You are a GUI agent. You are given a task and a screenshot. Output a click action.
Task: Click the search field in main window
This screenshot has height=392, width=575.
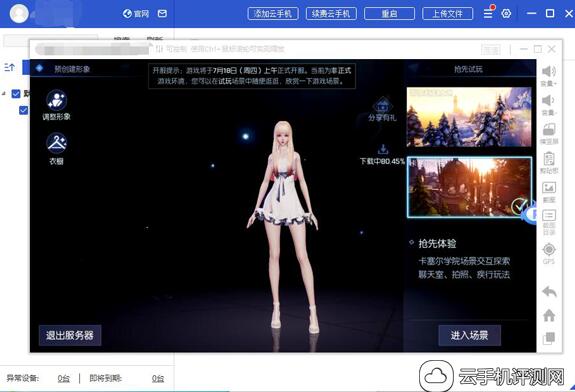pyautogui.click(x=51, y=40)
